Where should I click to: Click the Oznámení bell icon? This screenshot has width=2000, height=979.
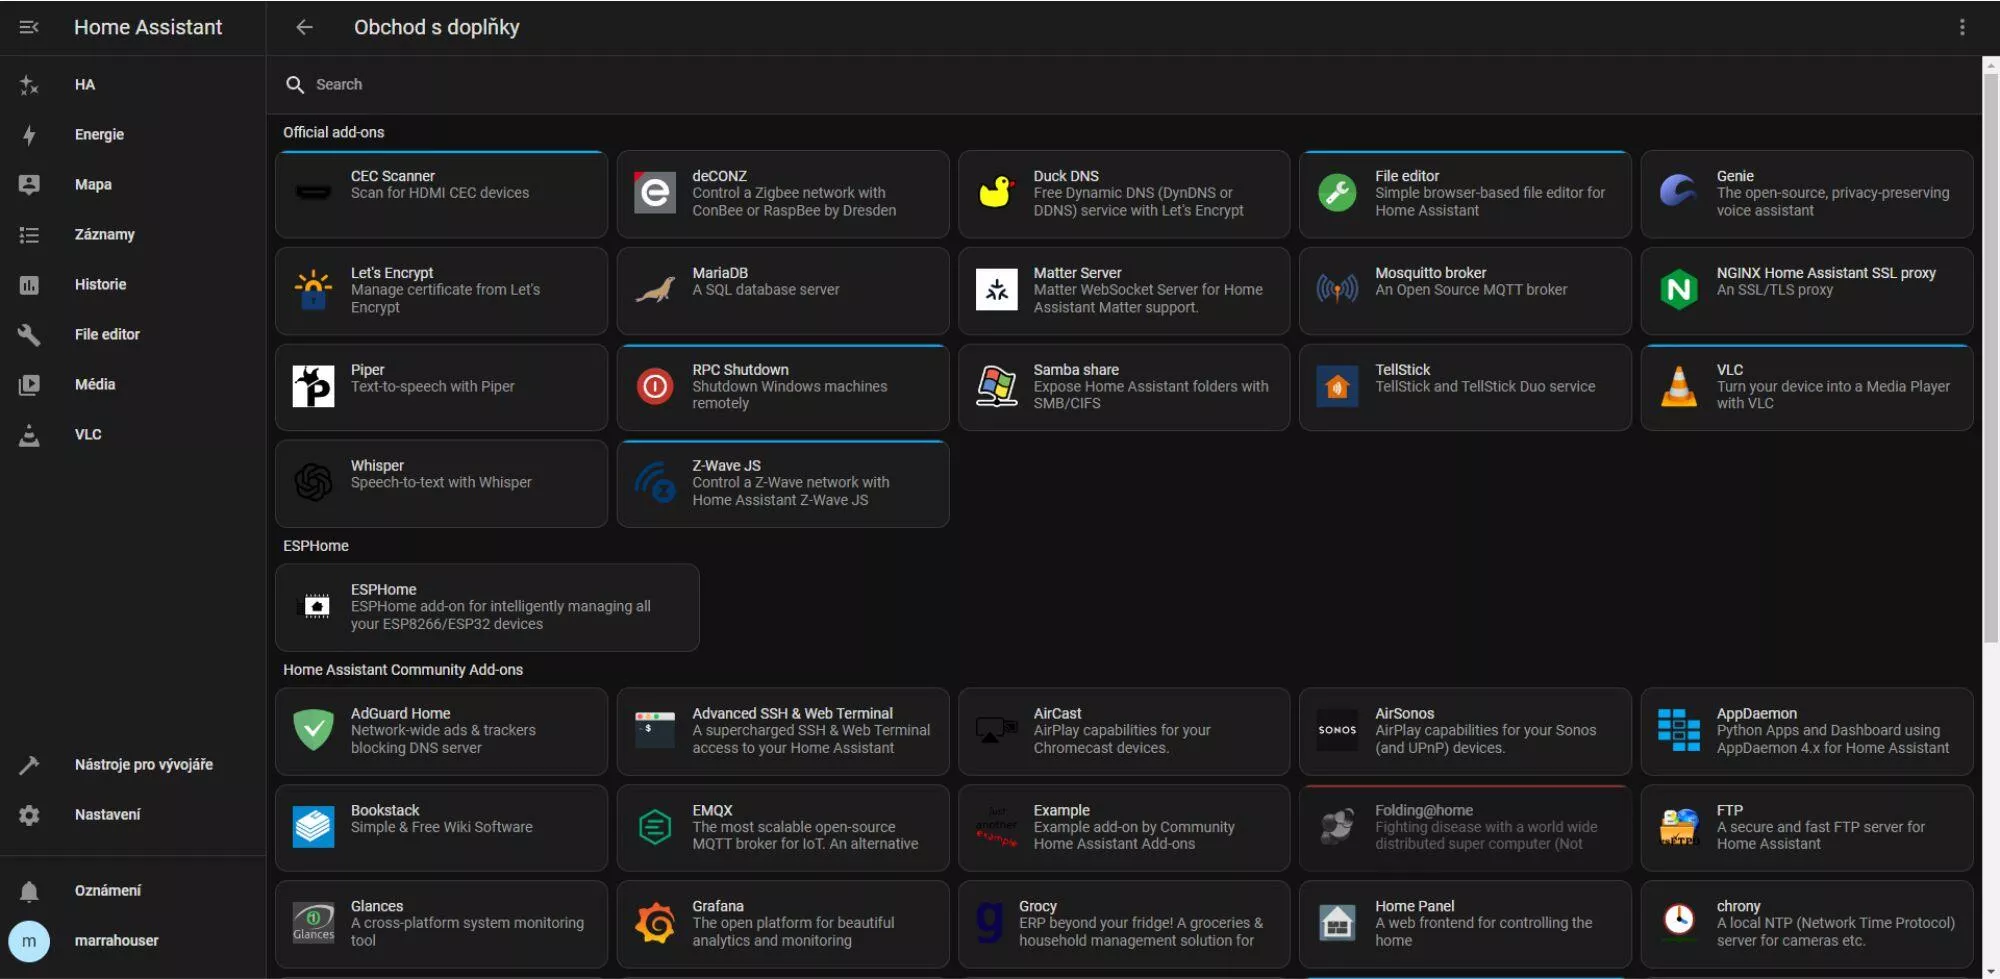pyautogui.click(x=29, y=891)
